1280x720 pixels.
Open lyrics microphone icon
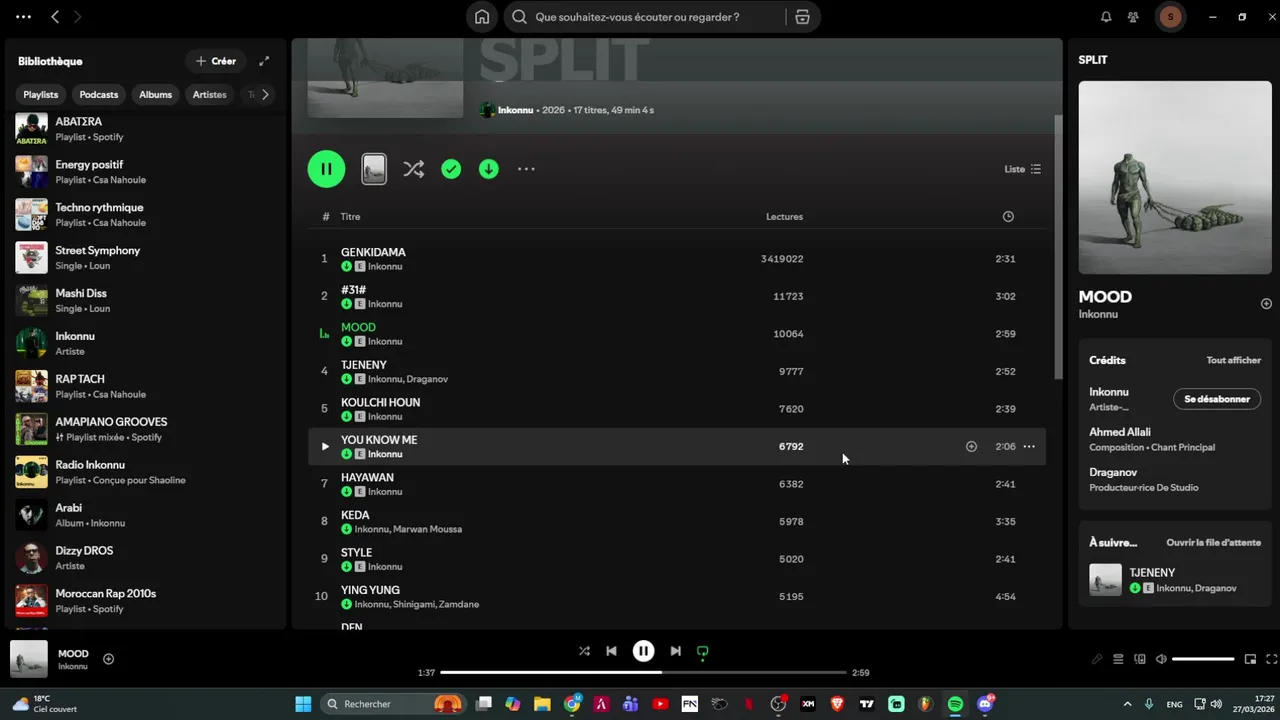click(1097, 659)
